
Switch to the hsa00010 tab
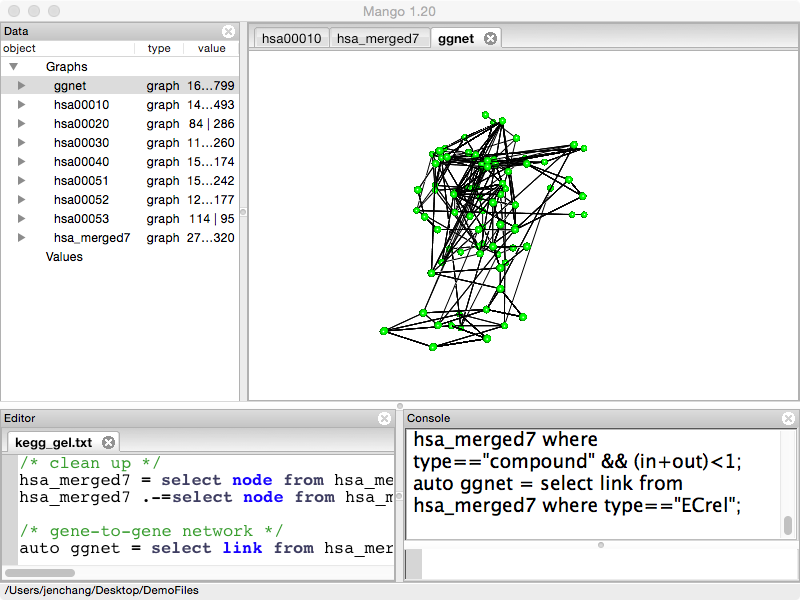(x=291, y=38)
